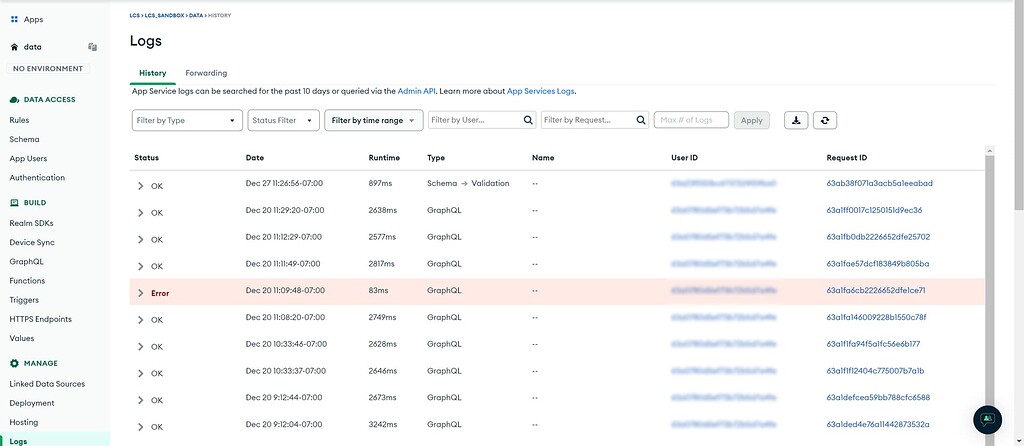Open the Status Filter dropdown
This screenshot has height=446, width=1024.
[283, 120]
